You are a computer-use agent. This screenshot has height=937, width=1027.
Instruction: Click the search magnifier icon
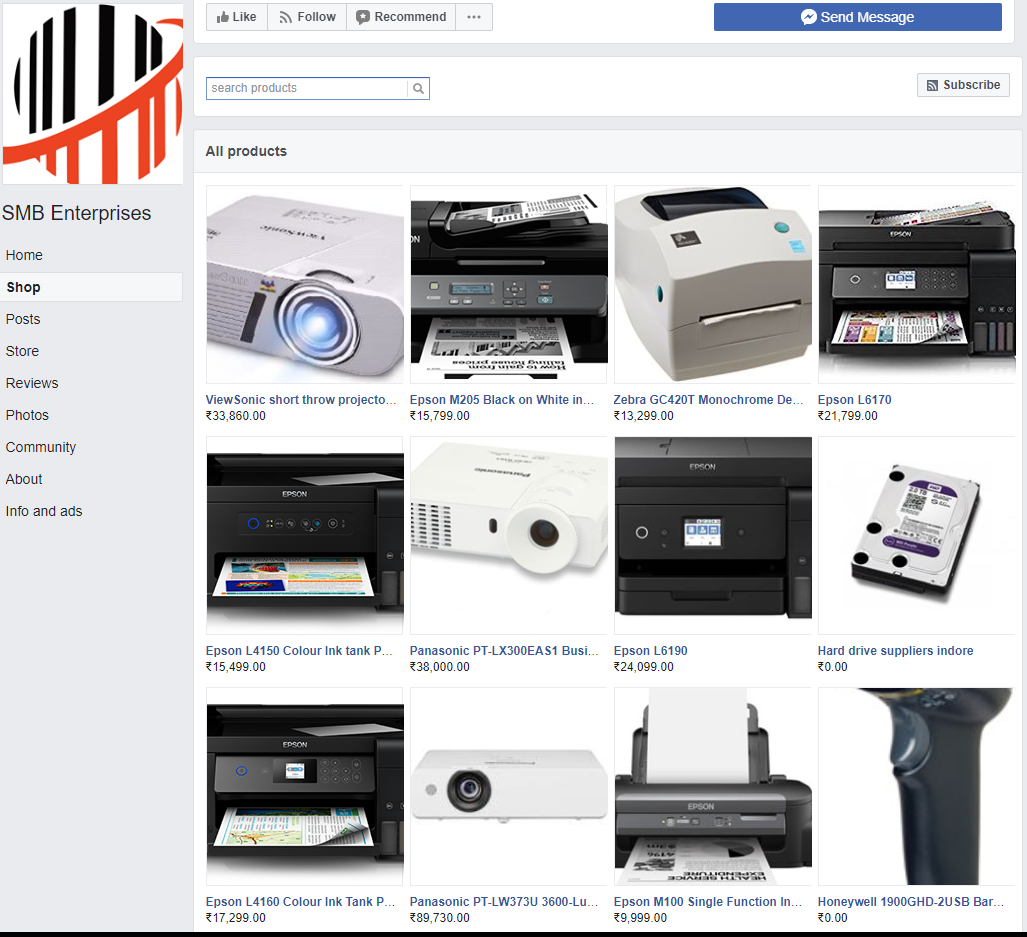(x=418, y=88)
